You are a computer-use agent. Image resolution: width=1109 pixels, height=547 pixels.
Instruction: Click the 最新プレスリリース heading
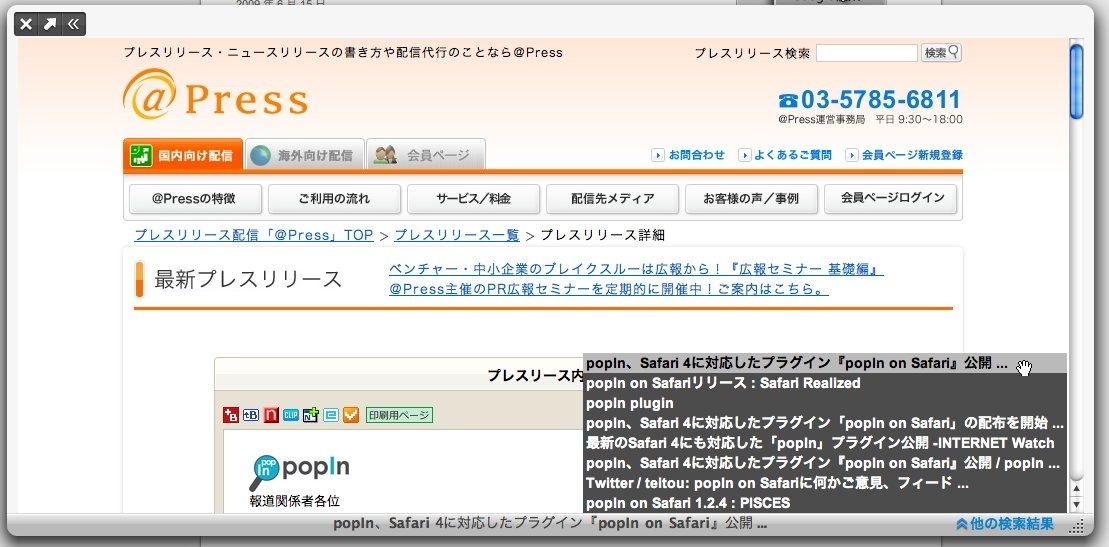point(248,280)
